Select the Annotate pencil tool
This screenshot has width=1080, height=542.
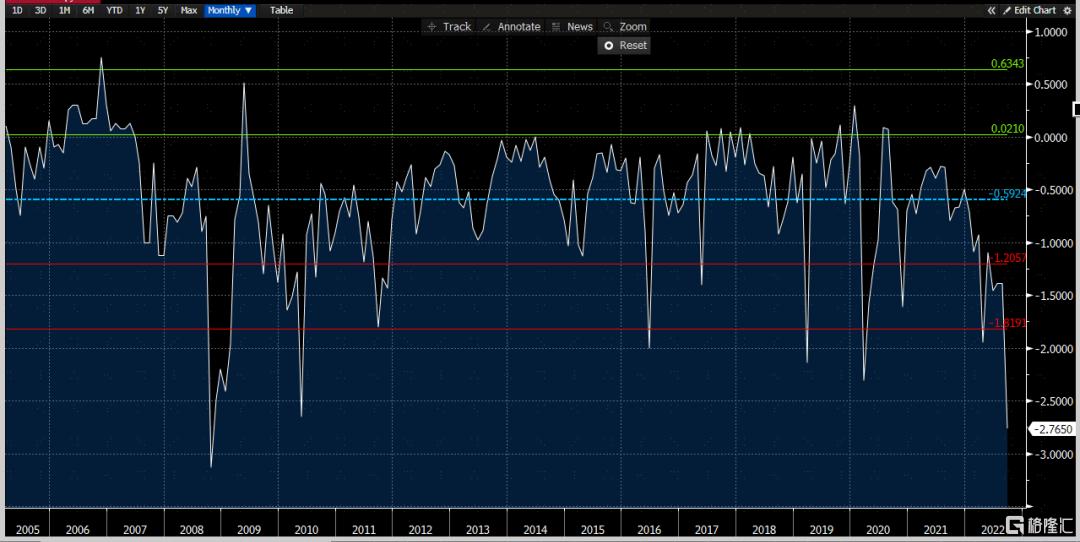tap(510, 26)
